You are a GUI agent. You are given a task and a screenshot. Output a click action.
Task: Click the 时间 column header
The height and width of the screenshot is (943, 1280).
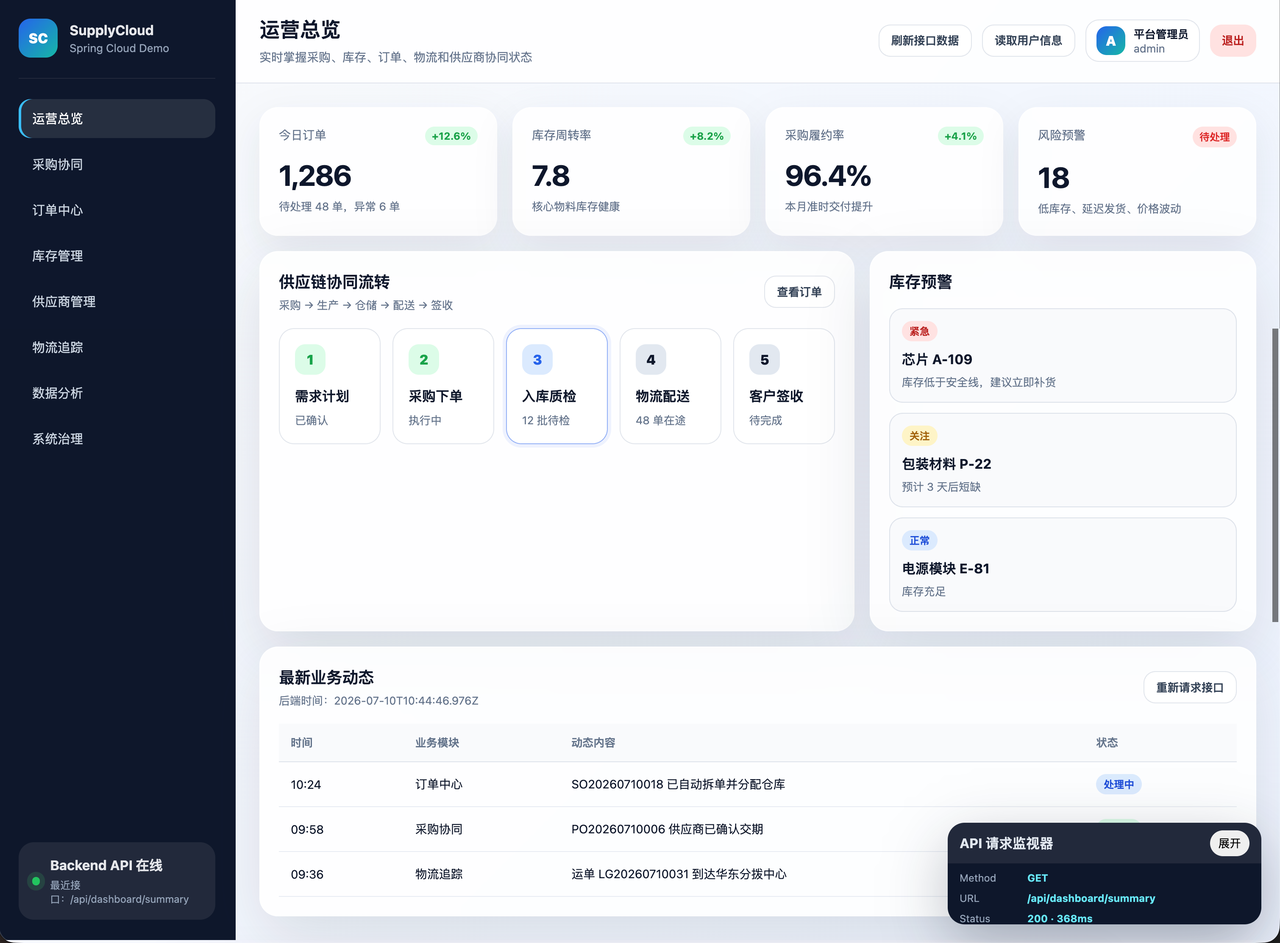click(x=302, y=743)
